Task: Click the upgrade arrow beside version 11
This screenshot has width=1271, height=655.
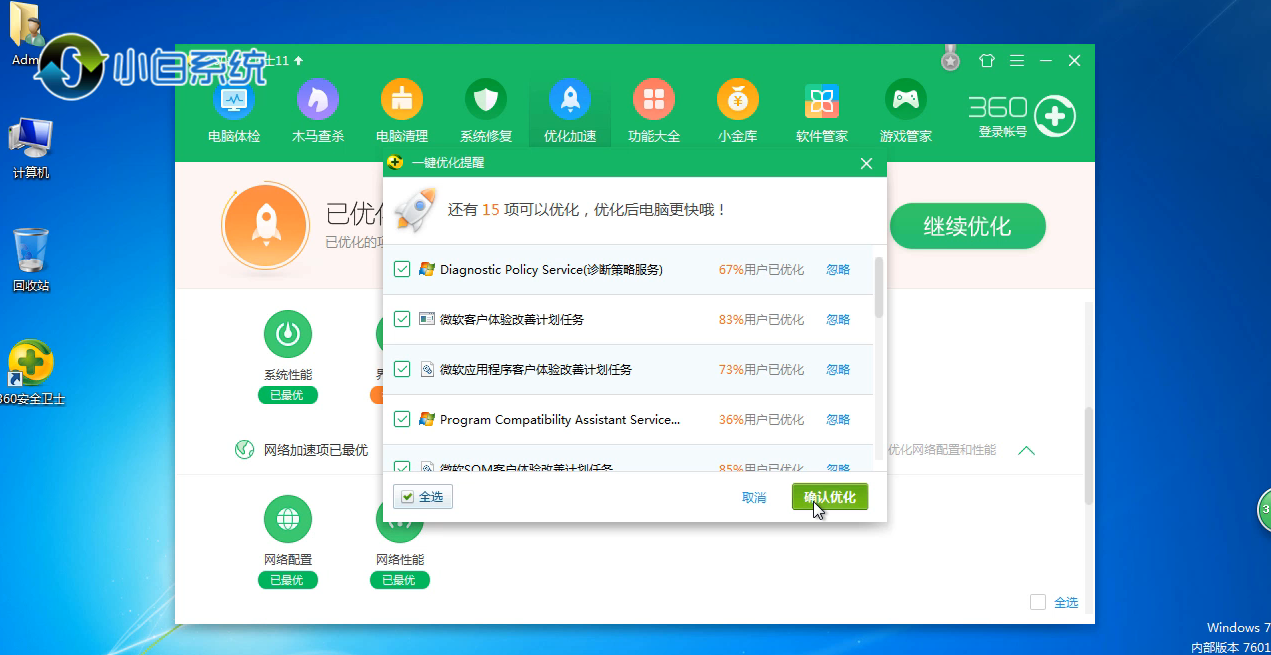Action: pyautogui.click(x=299, y=61)
